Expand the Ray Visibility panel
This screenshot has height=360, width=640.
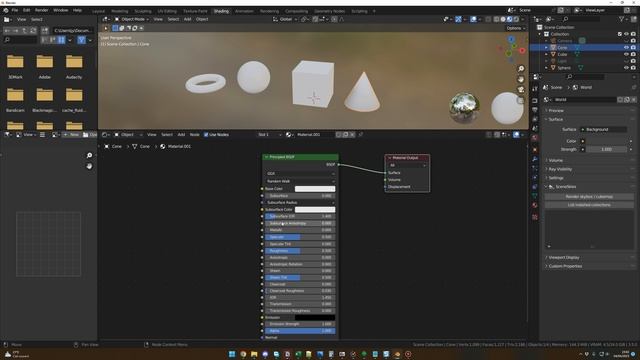point(560,169)
